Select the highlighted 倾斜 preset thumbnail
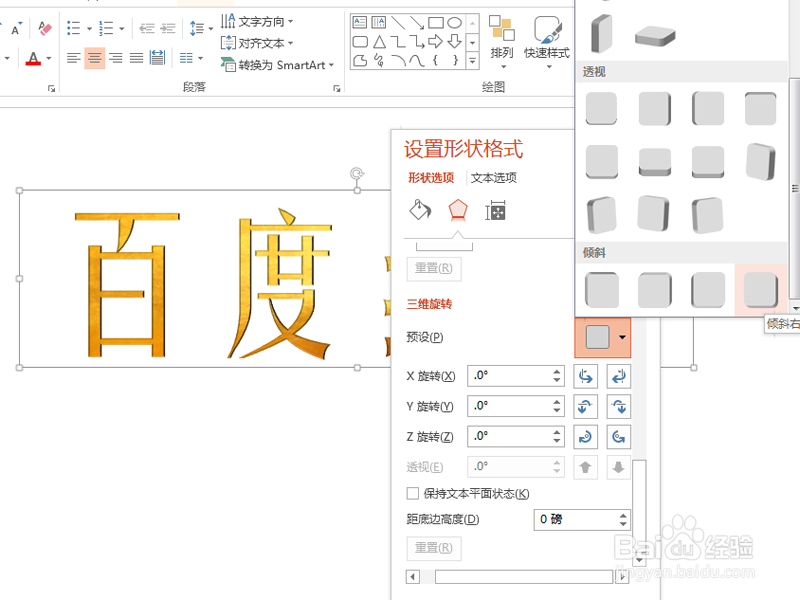800x600 pixels. (760, 289)
